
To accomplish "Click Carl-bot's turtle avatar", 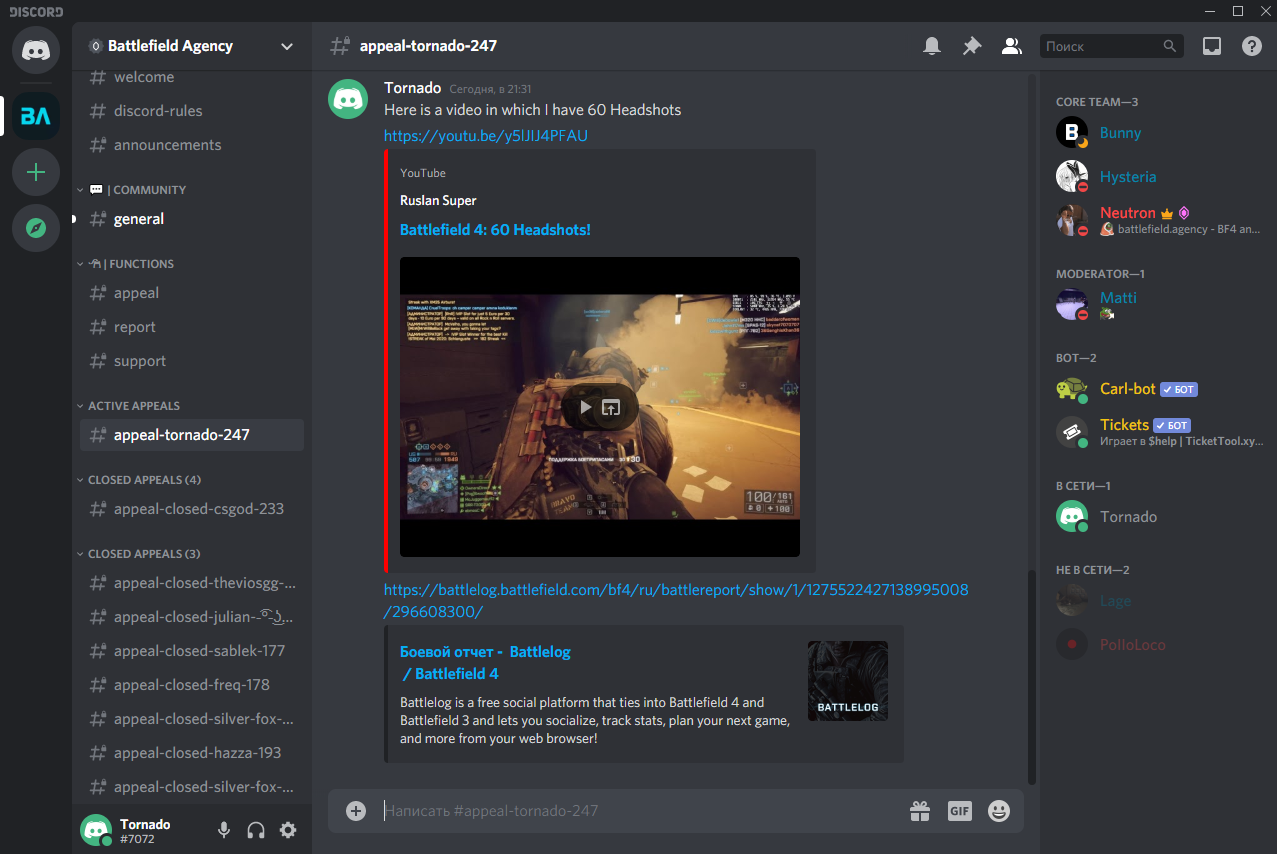I will coord(1072,388).
